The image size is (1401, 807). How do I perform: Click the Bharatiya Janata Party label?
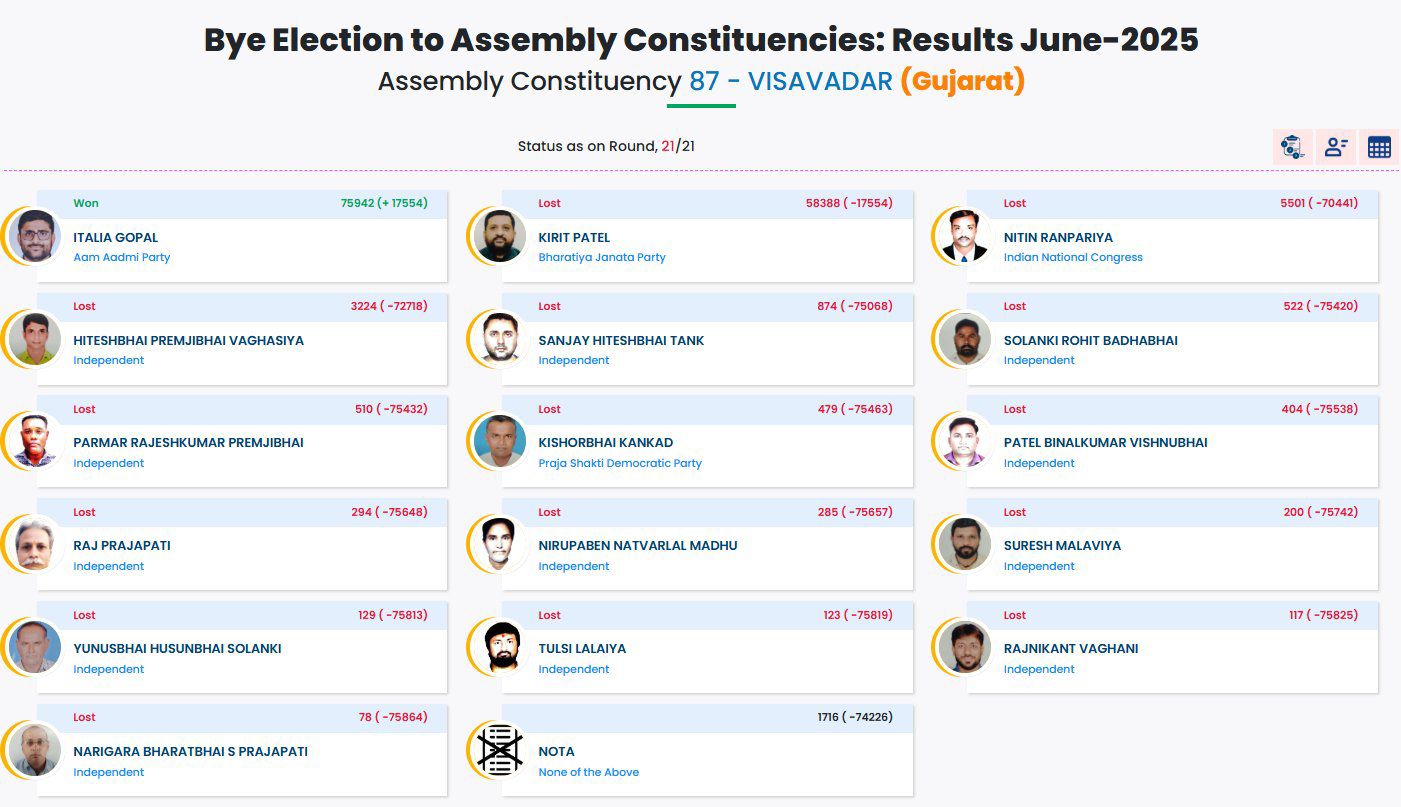pyautogui.click(x=602, y=257)
